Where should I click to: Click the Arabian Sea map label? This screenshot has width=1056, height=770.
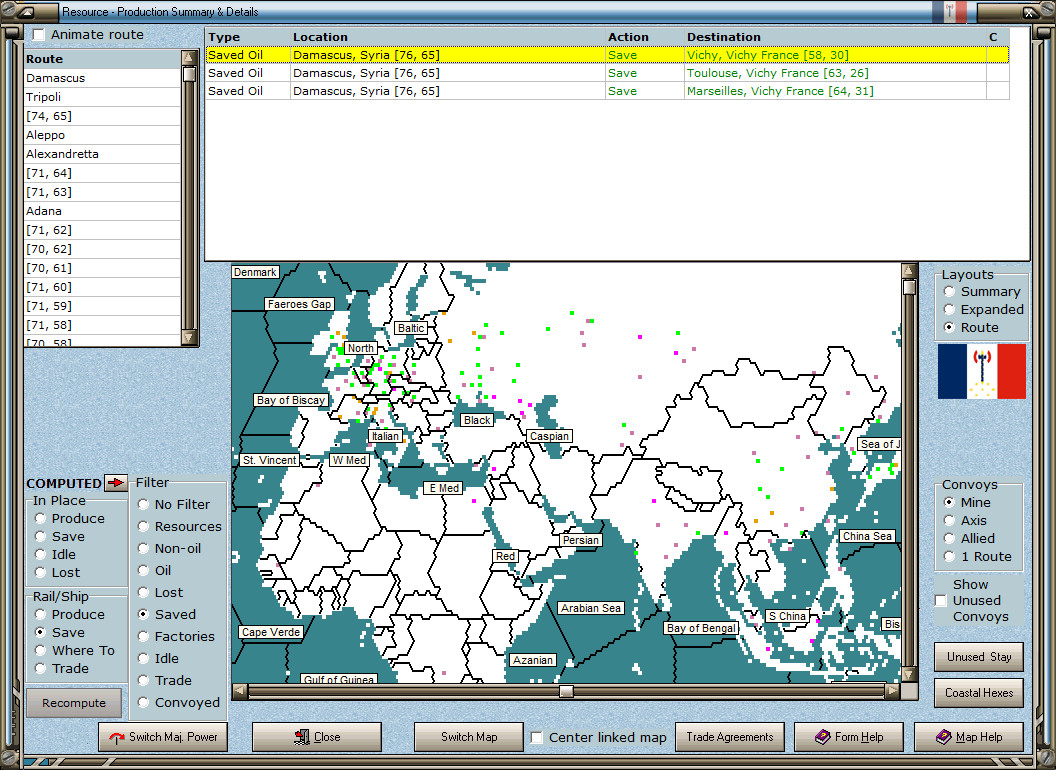[x=591, y=608]
